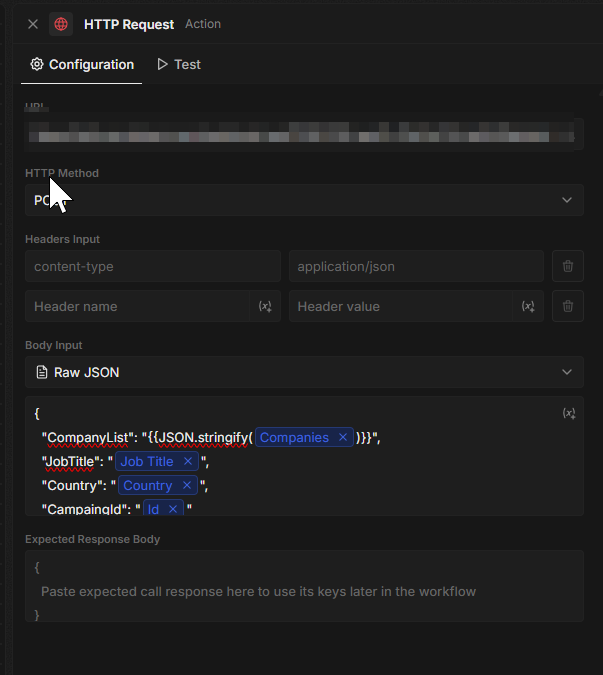
Task: Click the "Country" key text in the body
Action: pos(73,486)
